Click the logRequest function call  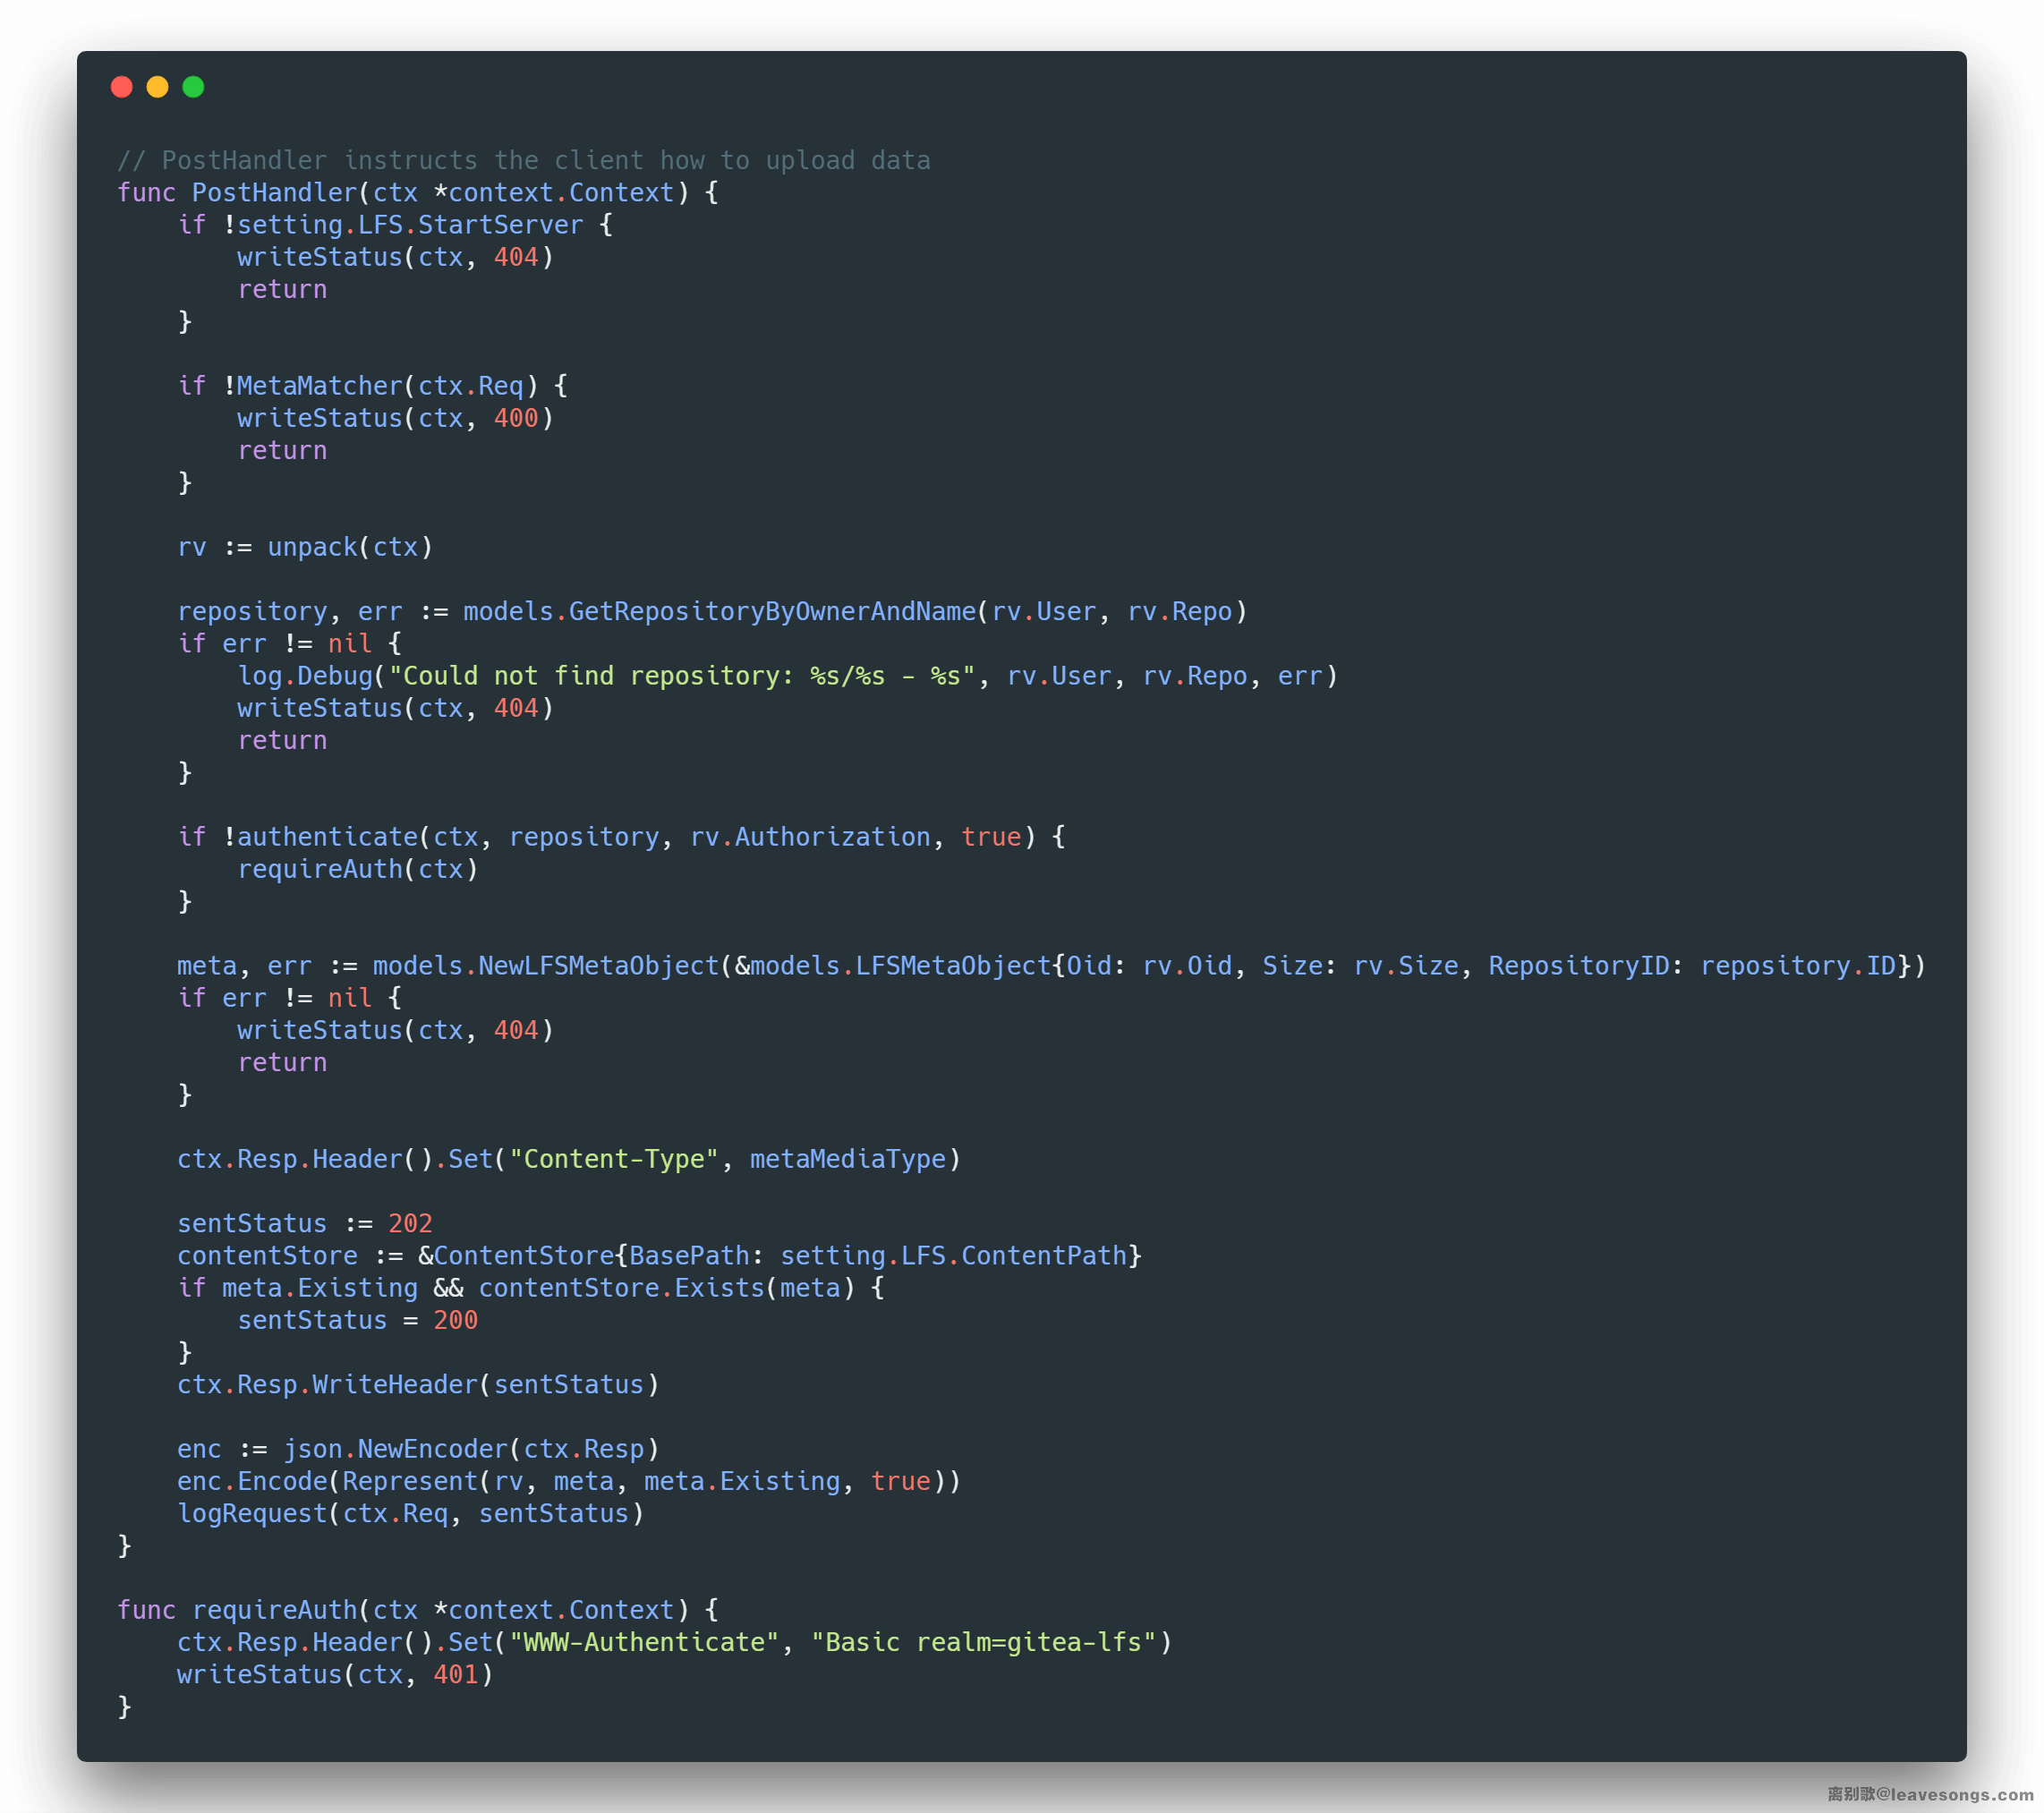point(252,1513)
